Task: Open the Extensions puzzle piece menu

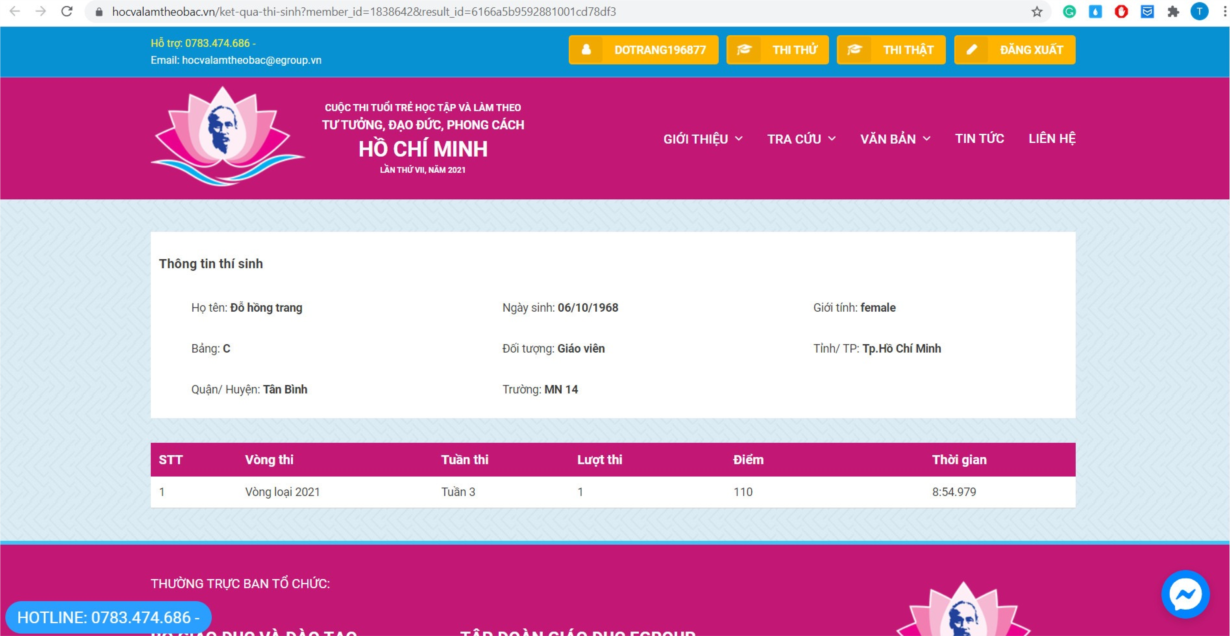Action: click(x=1173, y=12)
